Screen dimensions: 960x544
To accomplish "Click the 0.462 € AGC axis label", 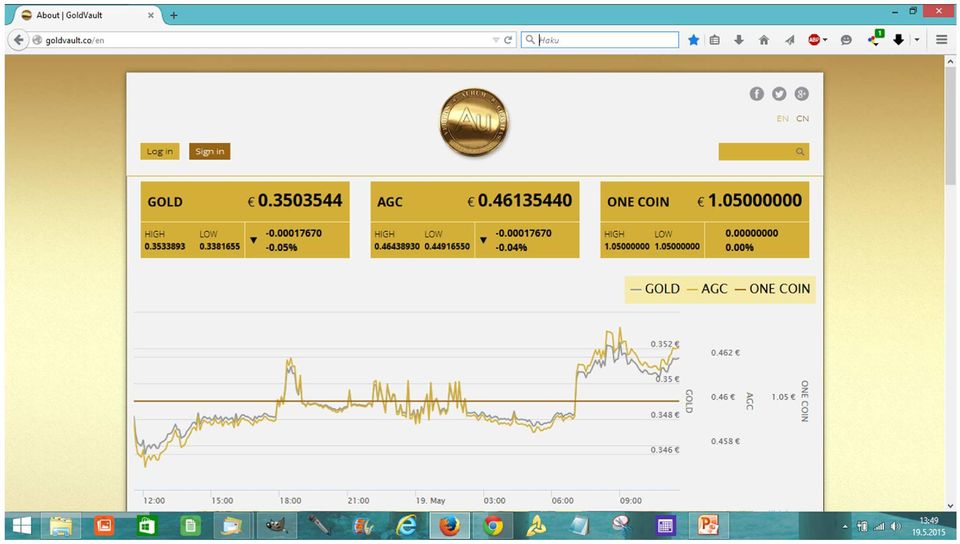I will pyautogui.click(x=726, y=352).
